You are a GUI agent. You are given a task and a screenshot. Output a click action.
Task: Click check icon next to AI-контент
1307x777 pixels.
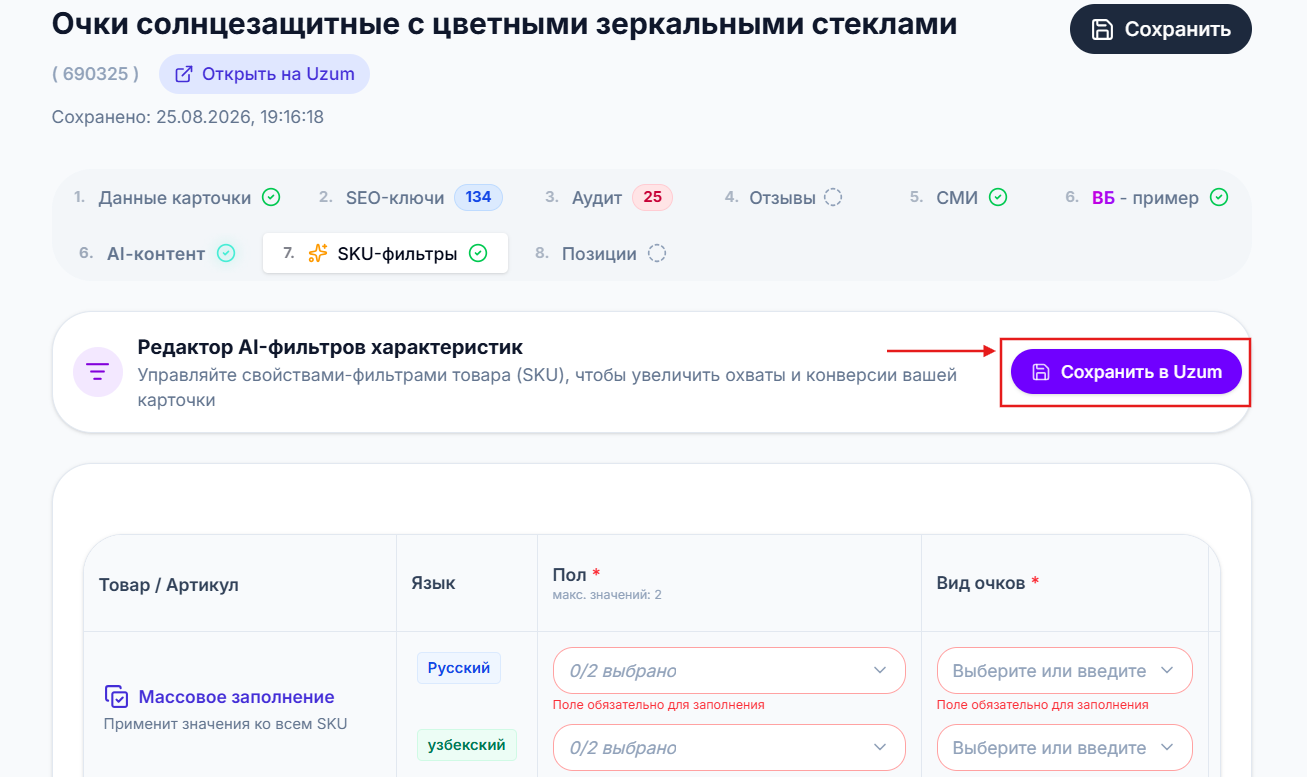pyautogui.click(x=227, y=254)
